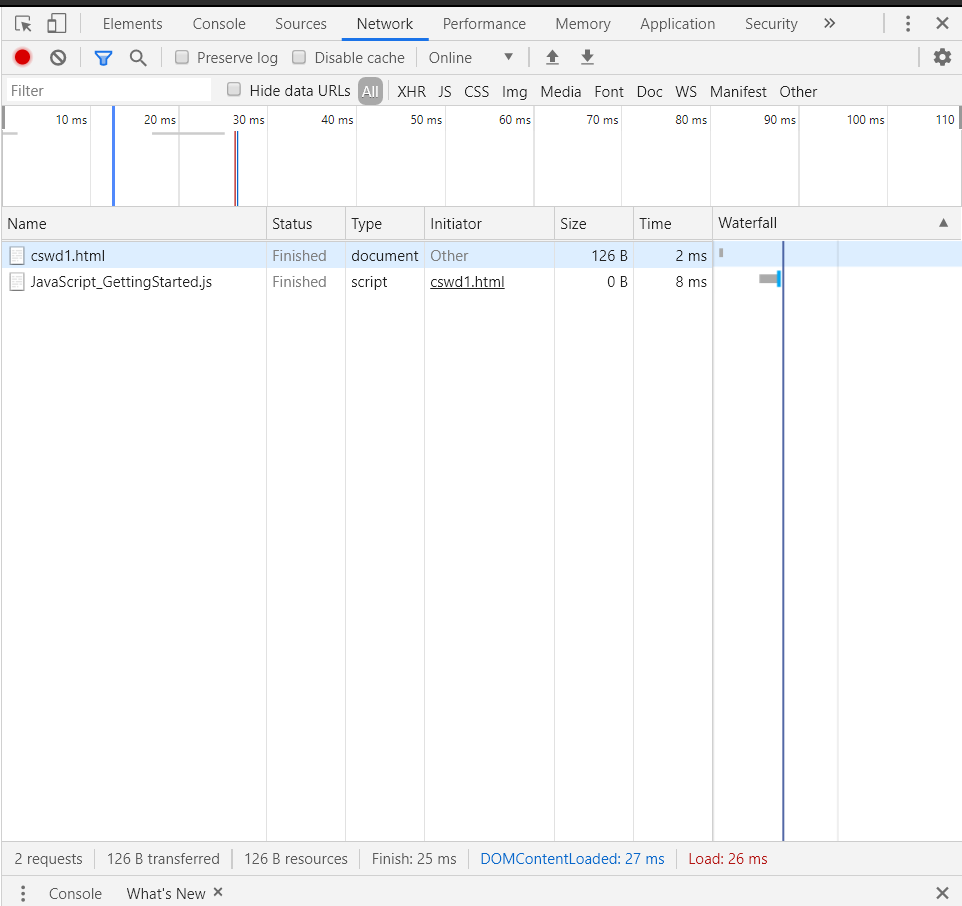
Task: Import HAR file via upload icon
Action: click(x=552, y=57)
